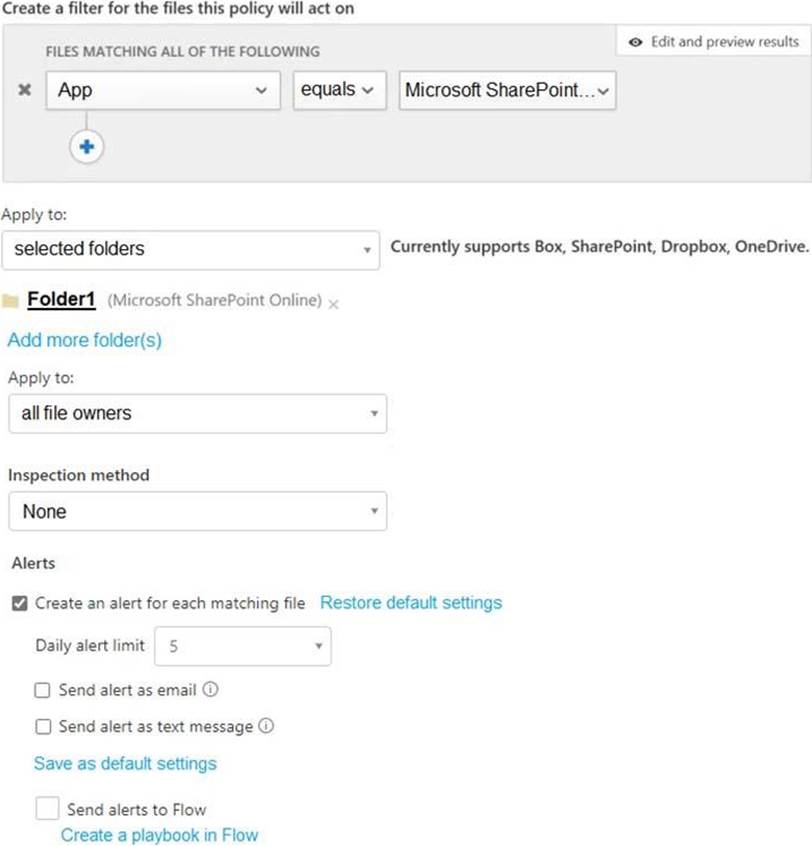The image size is (812, 846).
Task: Click the yellow Folder1 folder icon
Action: click(12, 301)
